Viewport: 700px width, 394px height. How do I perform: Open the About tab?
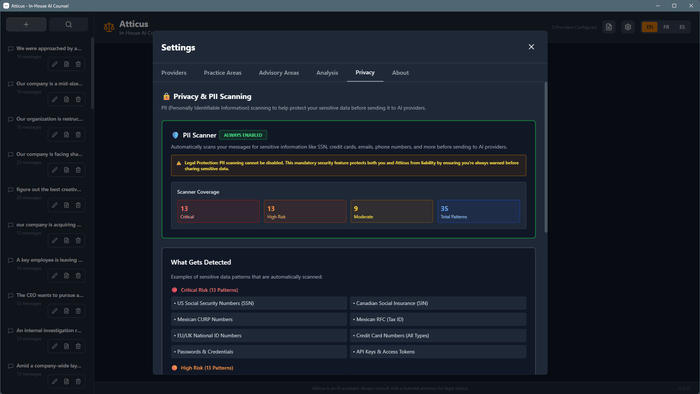tap(400, 73)
